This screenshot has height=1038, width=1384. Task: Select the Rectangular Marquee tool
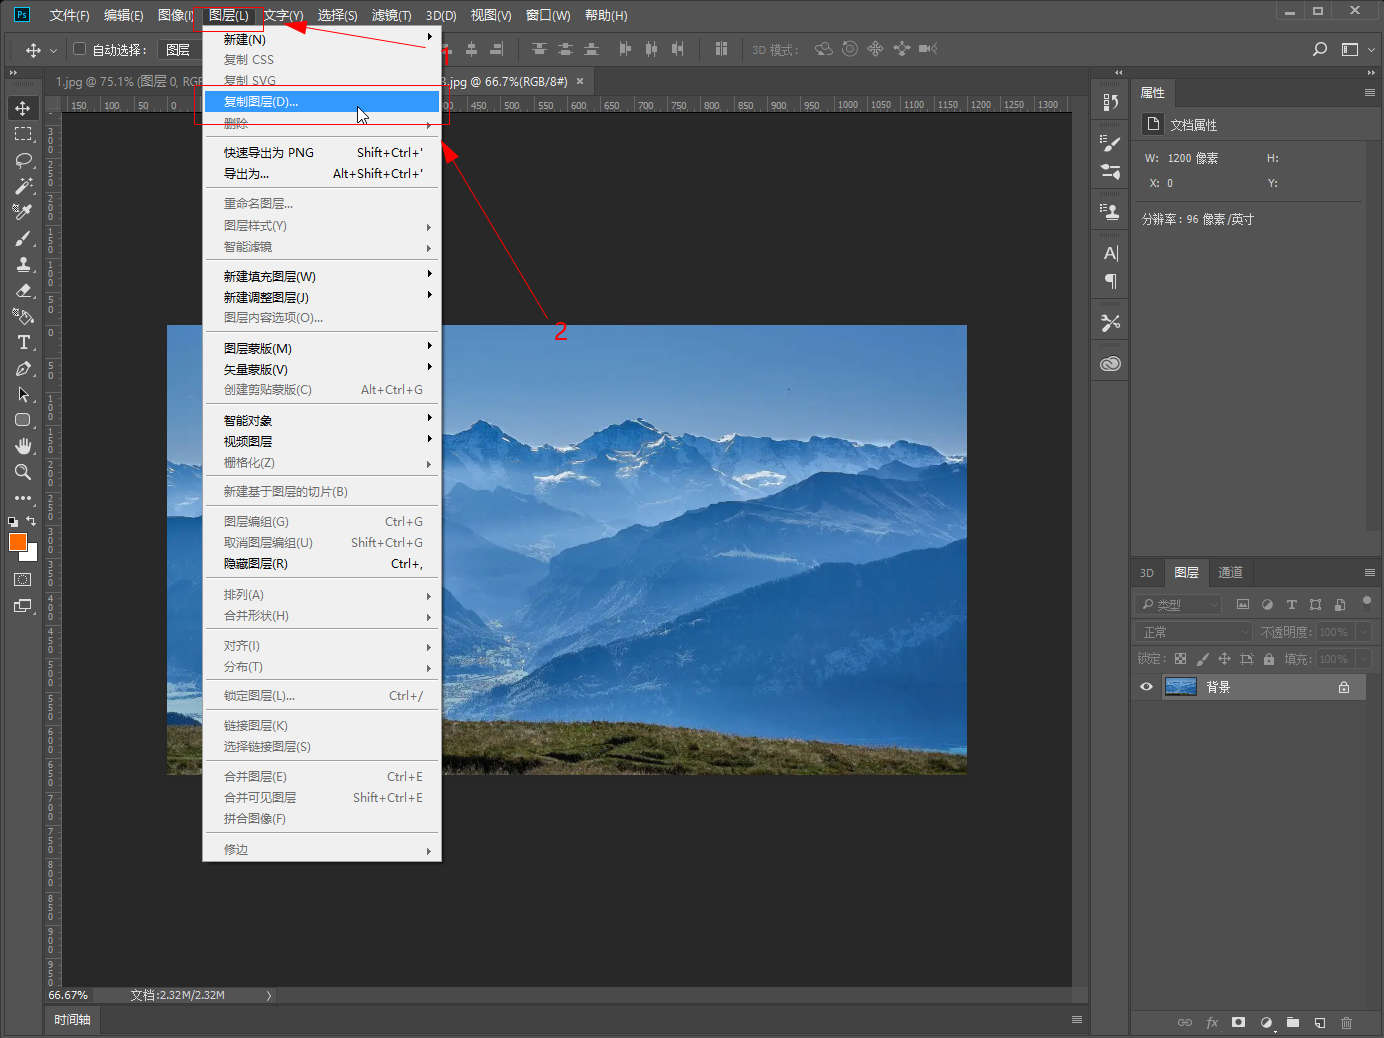coord(23,134)
